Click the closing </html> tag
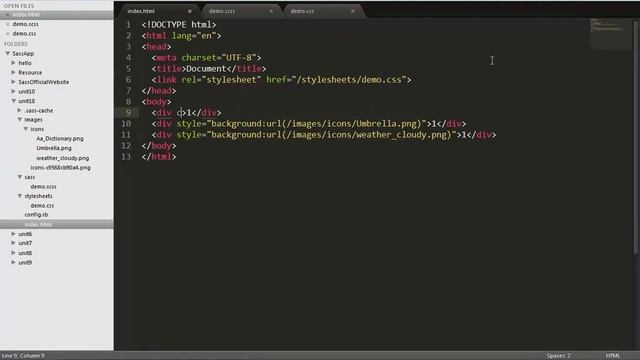 159,157
